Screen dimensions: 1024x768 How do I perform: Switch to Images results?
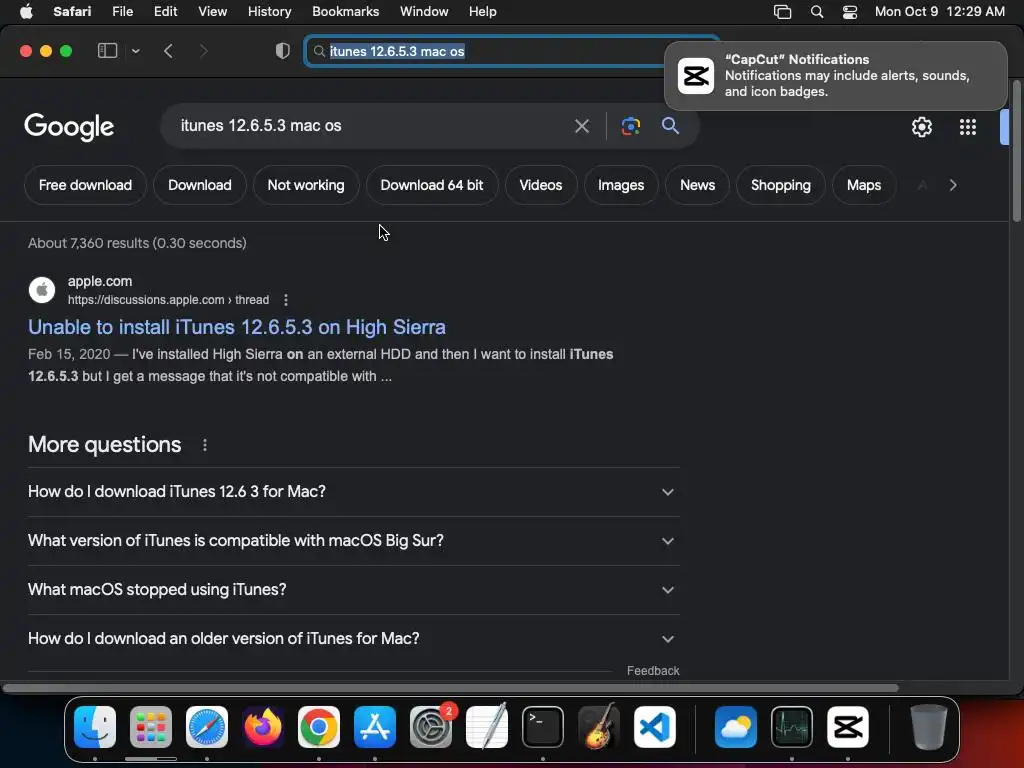(x=621, y=185)
